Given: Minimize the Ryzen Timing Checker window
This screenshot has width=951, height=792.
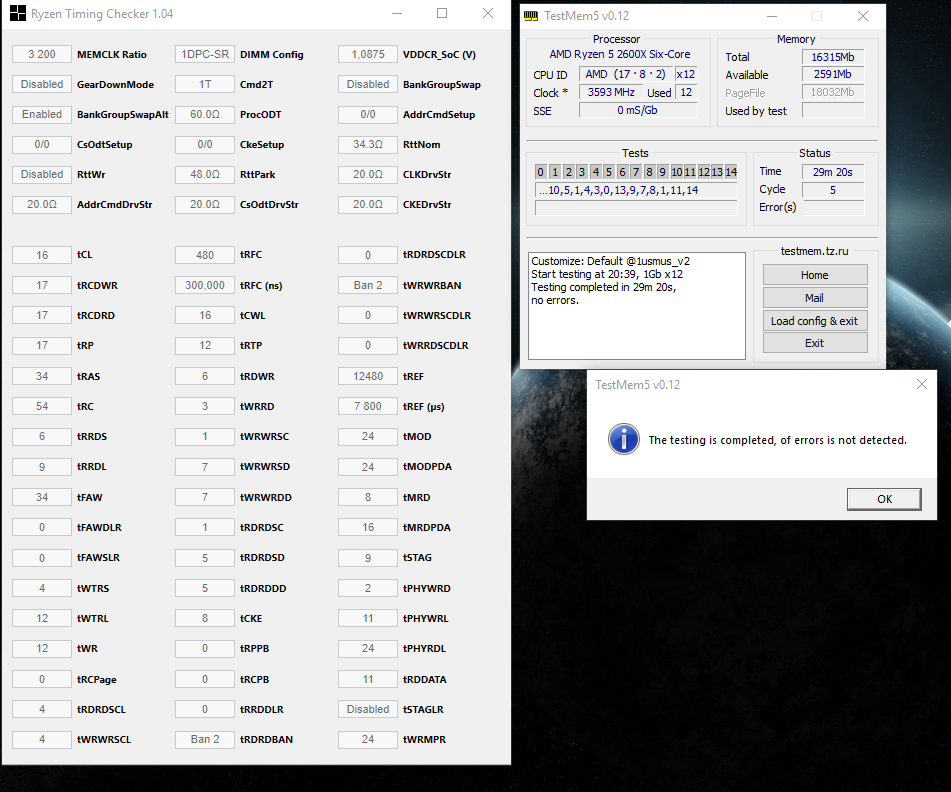Looking at the screenshot, I should 397,13.
